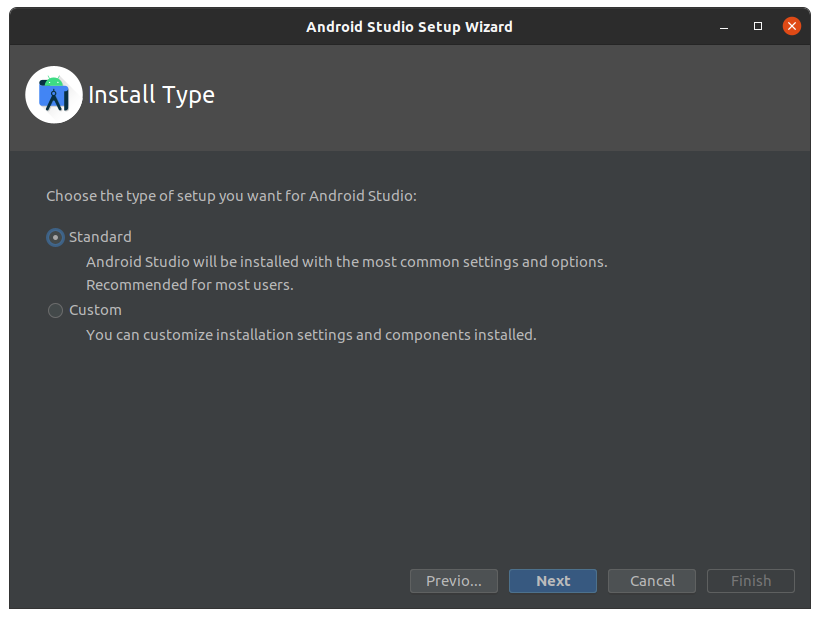This screenshot has width=820, height=618.
Task: Click the greyed-out Finish button
Action: pyautogui.click(x=750, y=581)
